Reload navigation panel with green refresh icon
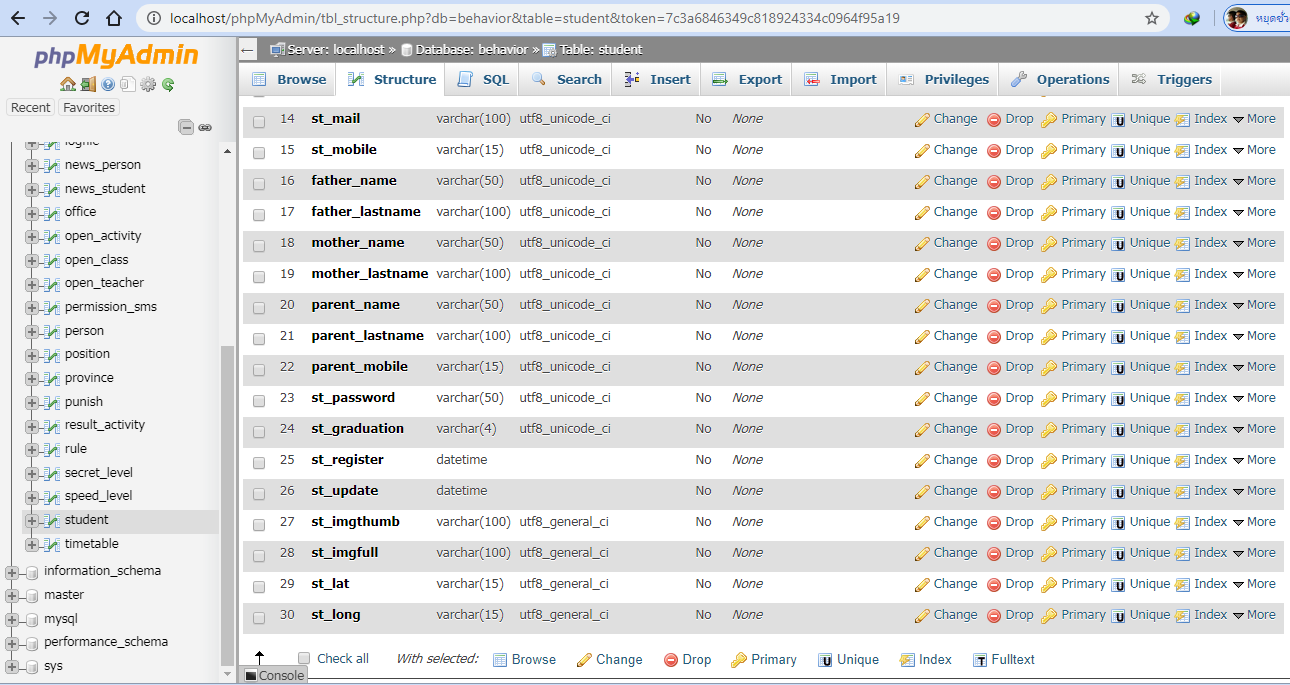Image resolution: width=1290 pixels, height=685 pixels. click(168, 84)
